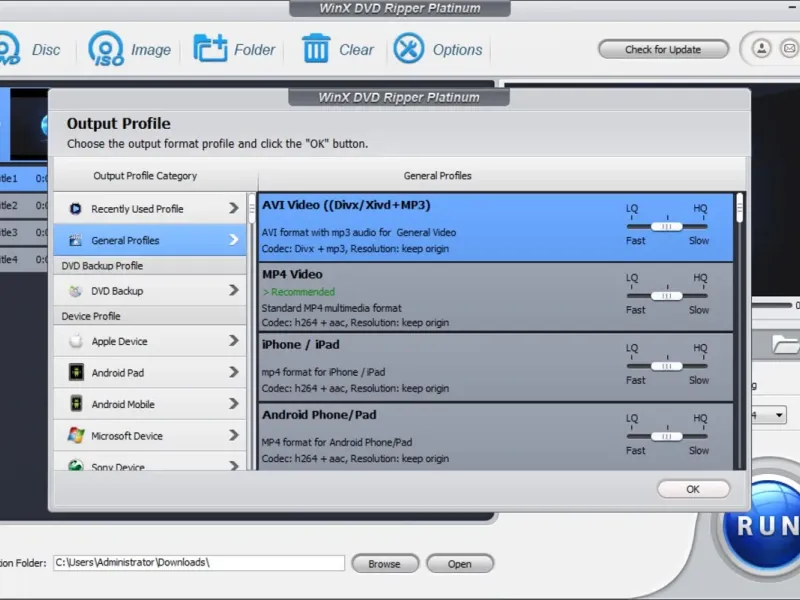Click the Recently Used Profile icon
The height and width of the screenshot is (600, 800).
tap(76, 208)
